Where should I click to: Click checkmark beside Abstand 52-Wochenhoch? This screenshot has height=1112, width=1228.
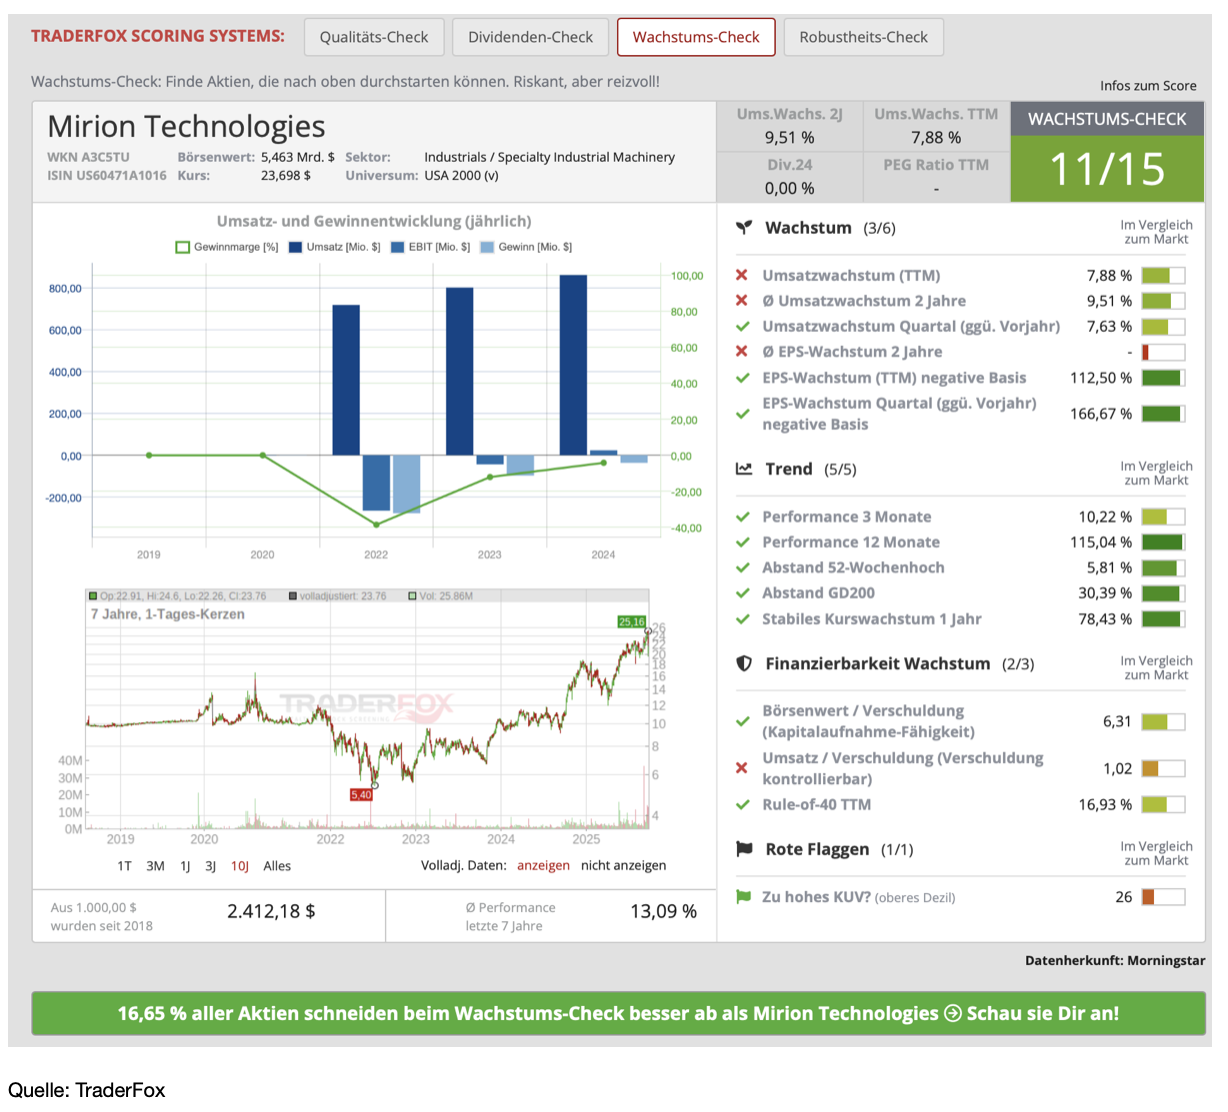point(742,567)
